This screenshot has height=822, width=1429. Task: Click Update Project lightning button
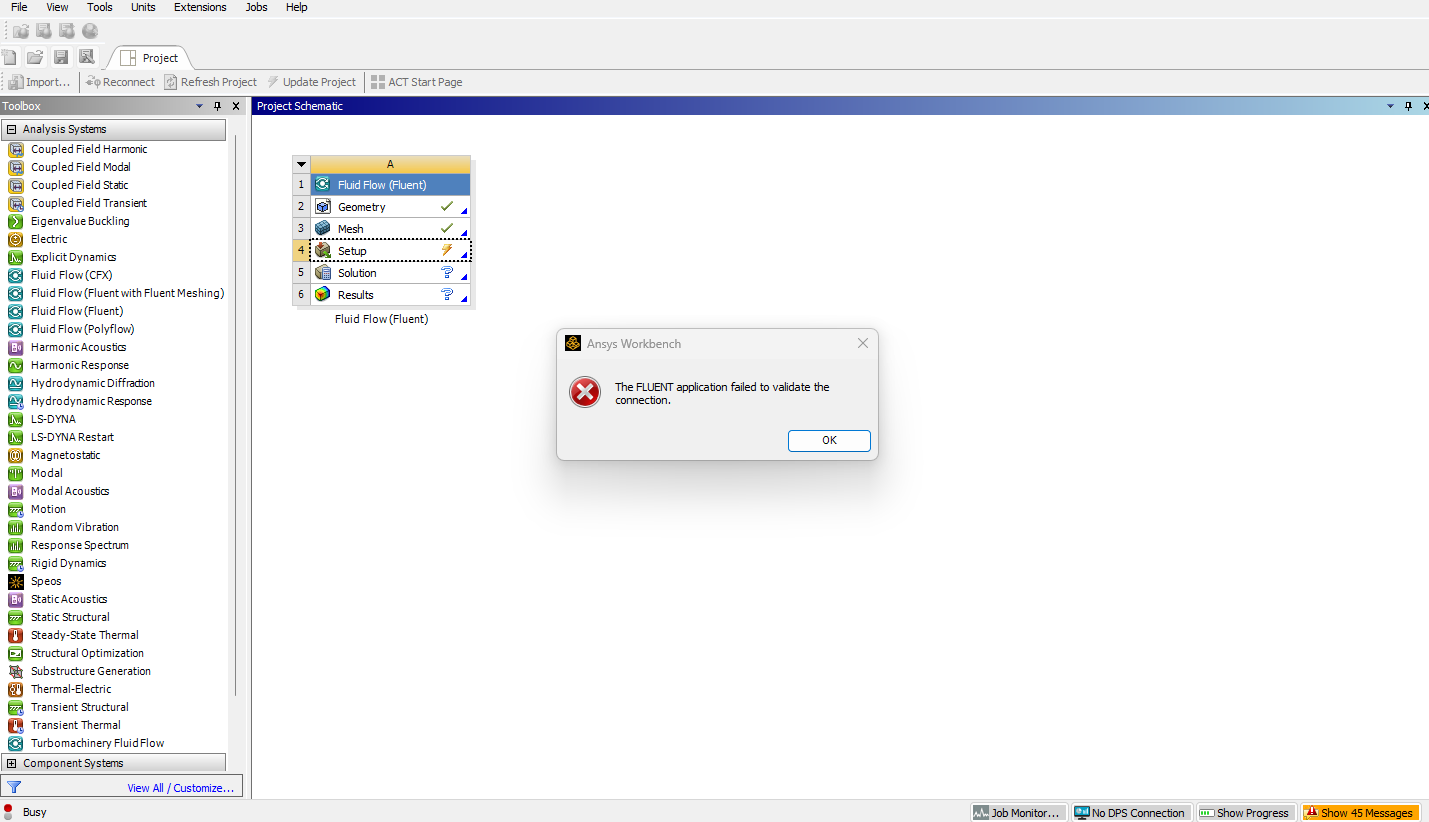pos(311,82)
